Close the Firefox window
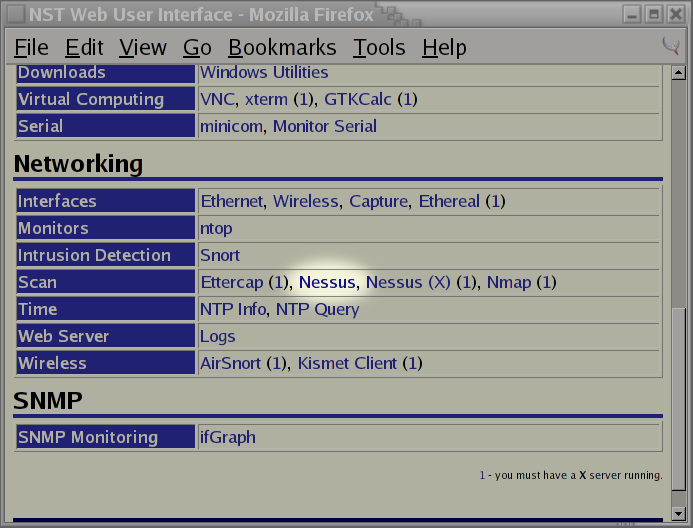The image size is (693, 528). (676, 15)
